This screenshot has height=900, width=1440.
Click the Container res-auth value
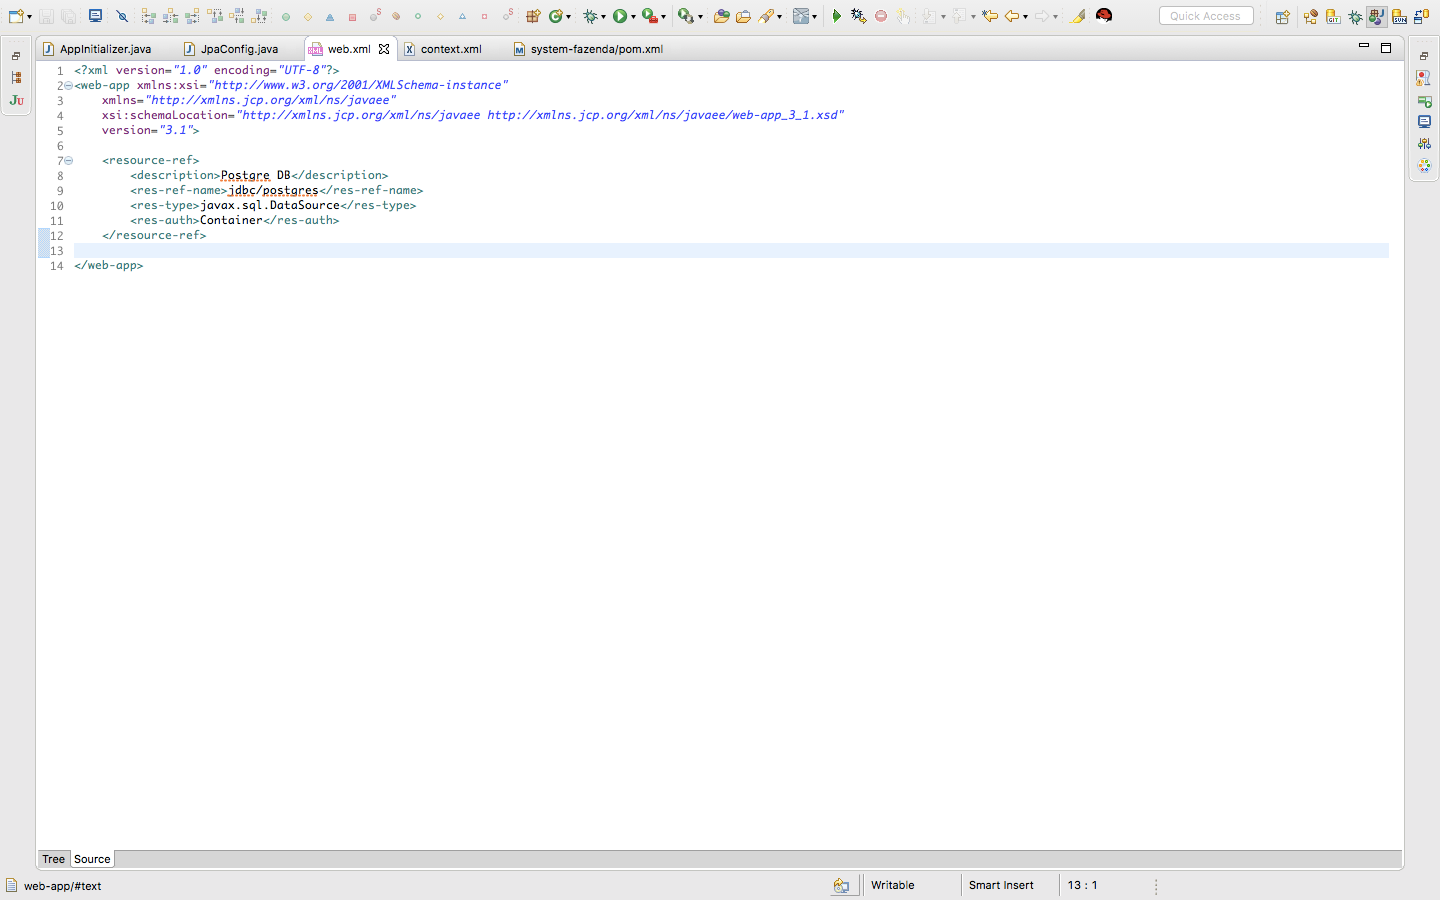pyautogui.click(x=231, y=220)
